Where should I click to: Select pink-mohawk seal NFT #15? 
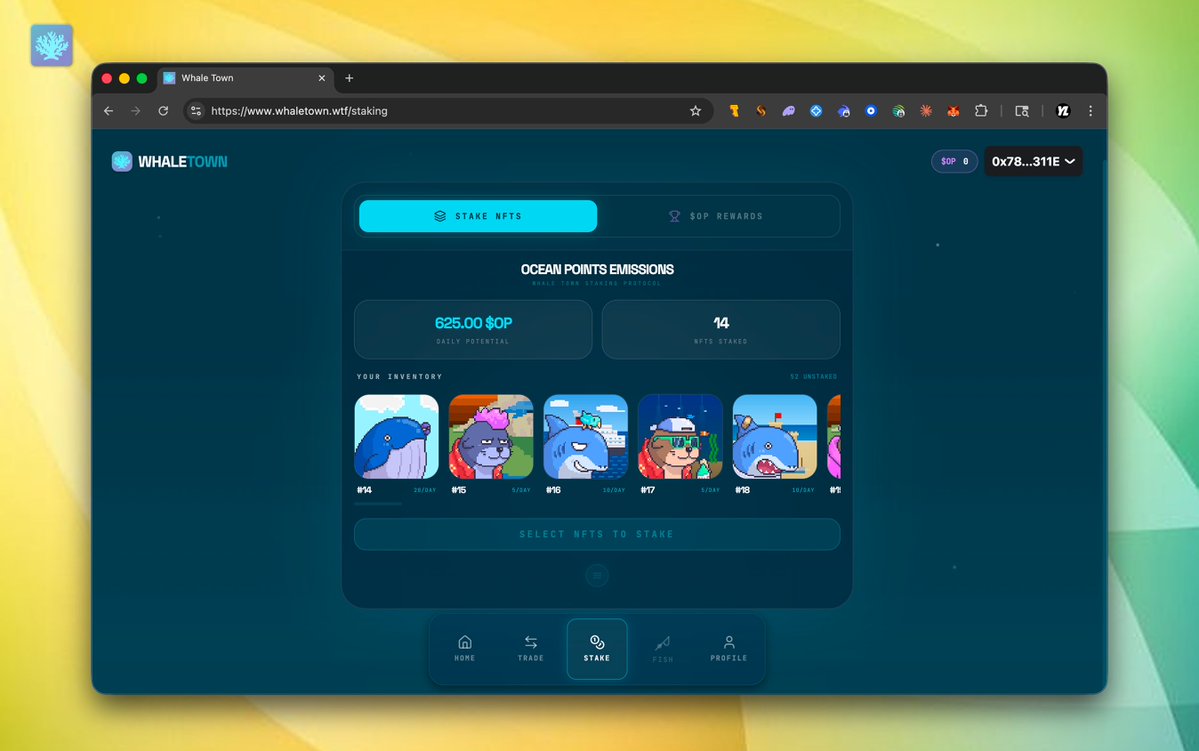click(x=491, y=437)
